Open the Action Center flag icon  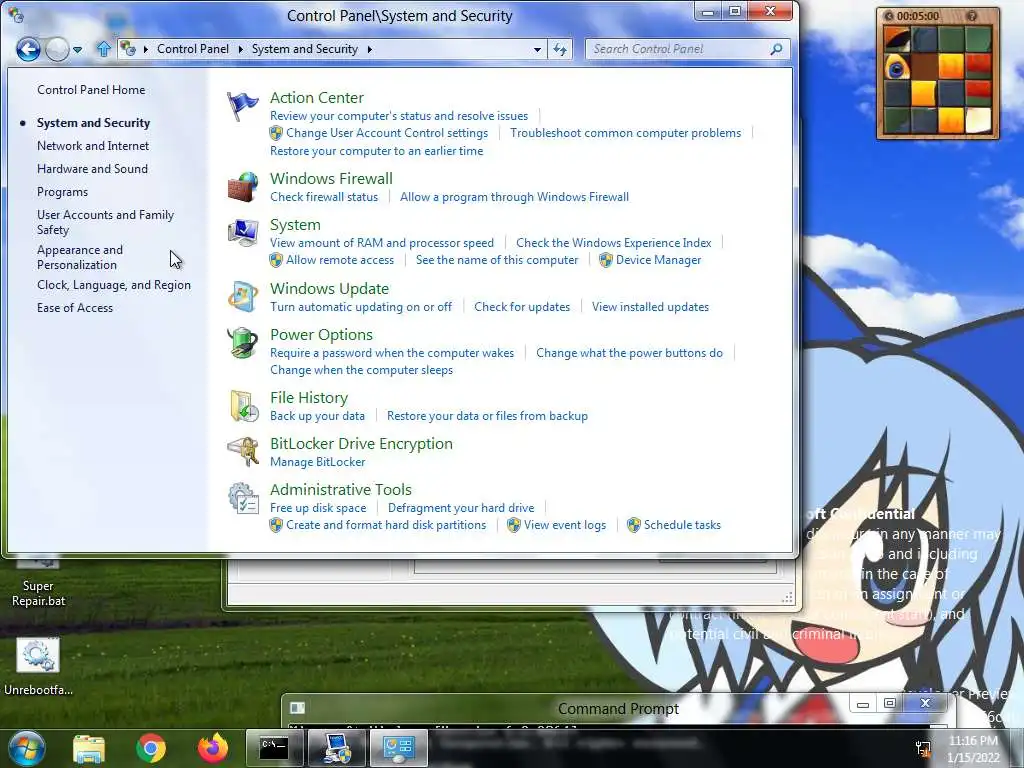click(242, 106)
